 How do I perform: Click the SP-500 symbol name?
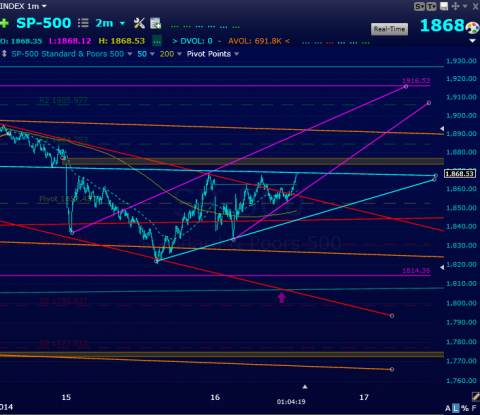[x=44, y=23]
